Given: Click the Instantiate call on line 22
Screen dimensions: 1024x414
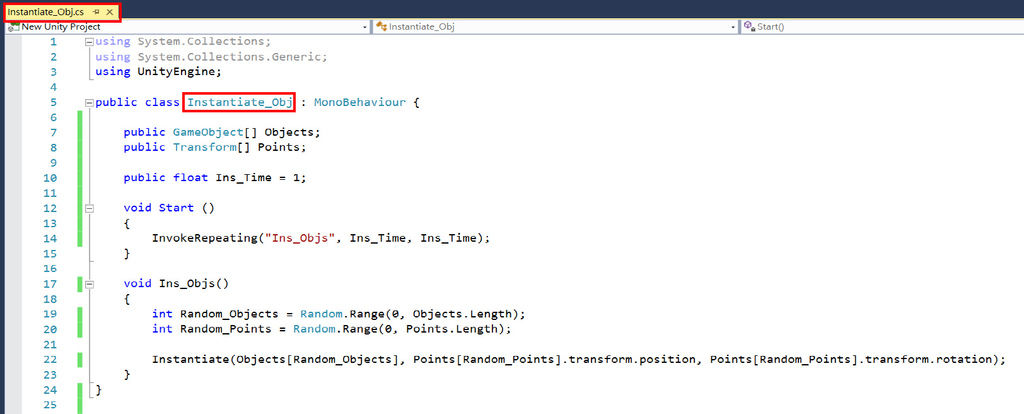Looking at the screenshot, I should 191,359.
